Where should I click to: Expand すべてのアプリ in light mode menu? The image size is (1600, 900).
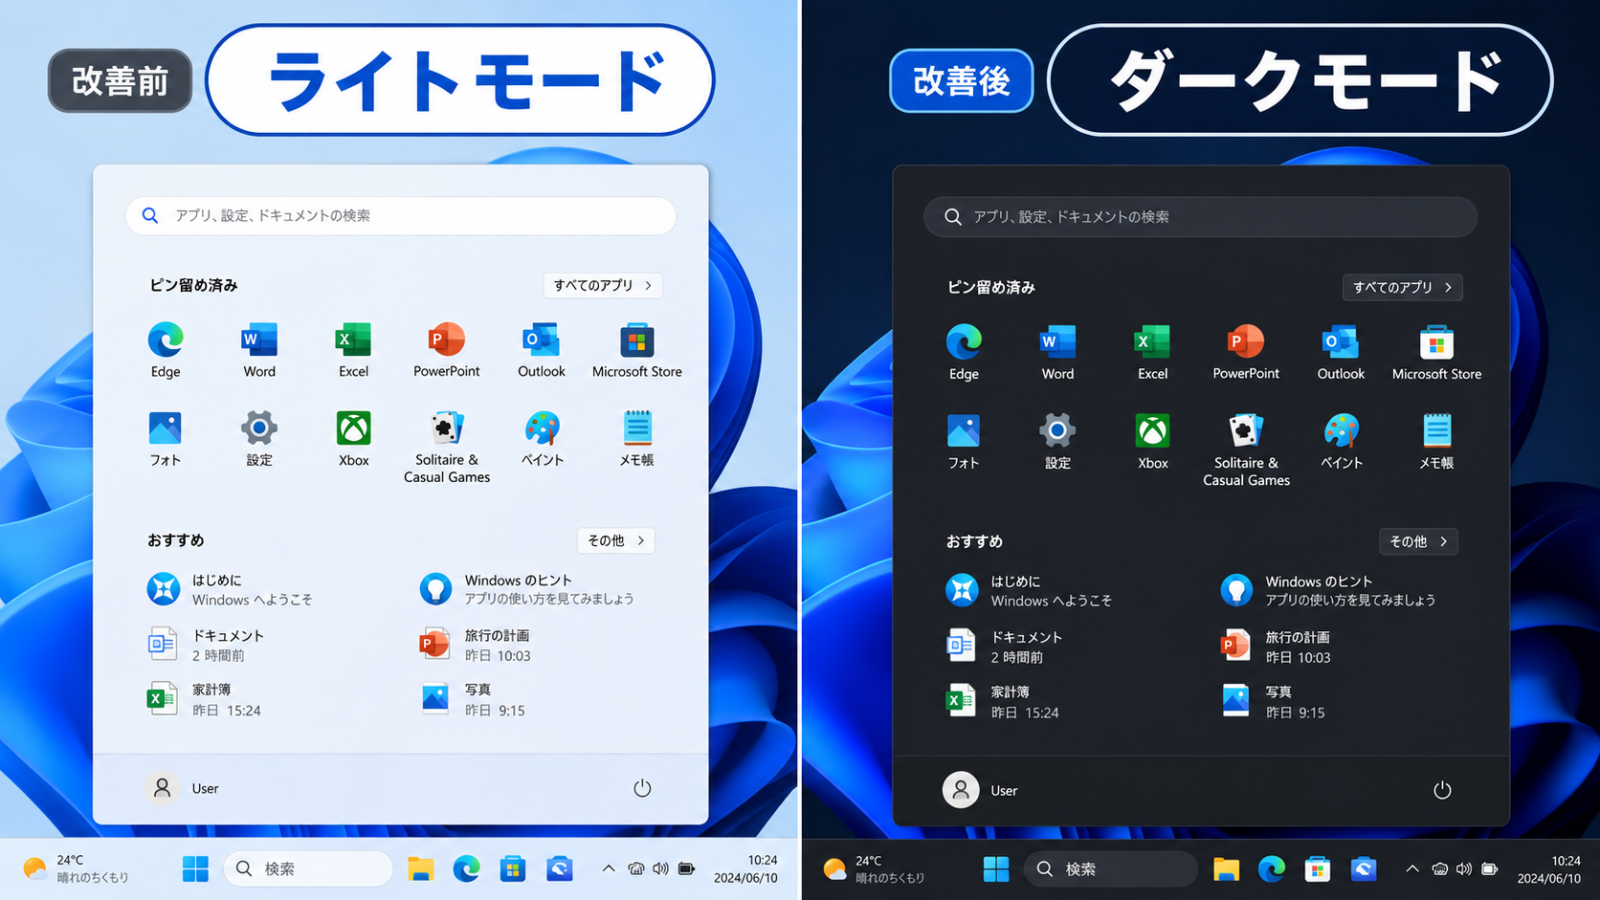602,285
